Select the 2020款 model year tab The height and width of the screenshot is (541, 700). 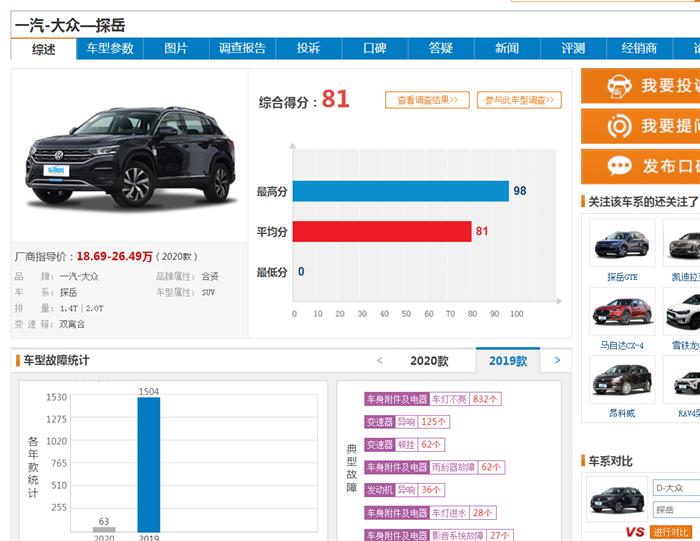pyautogui.click(x=429, y=361)
